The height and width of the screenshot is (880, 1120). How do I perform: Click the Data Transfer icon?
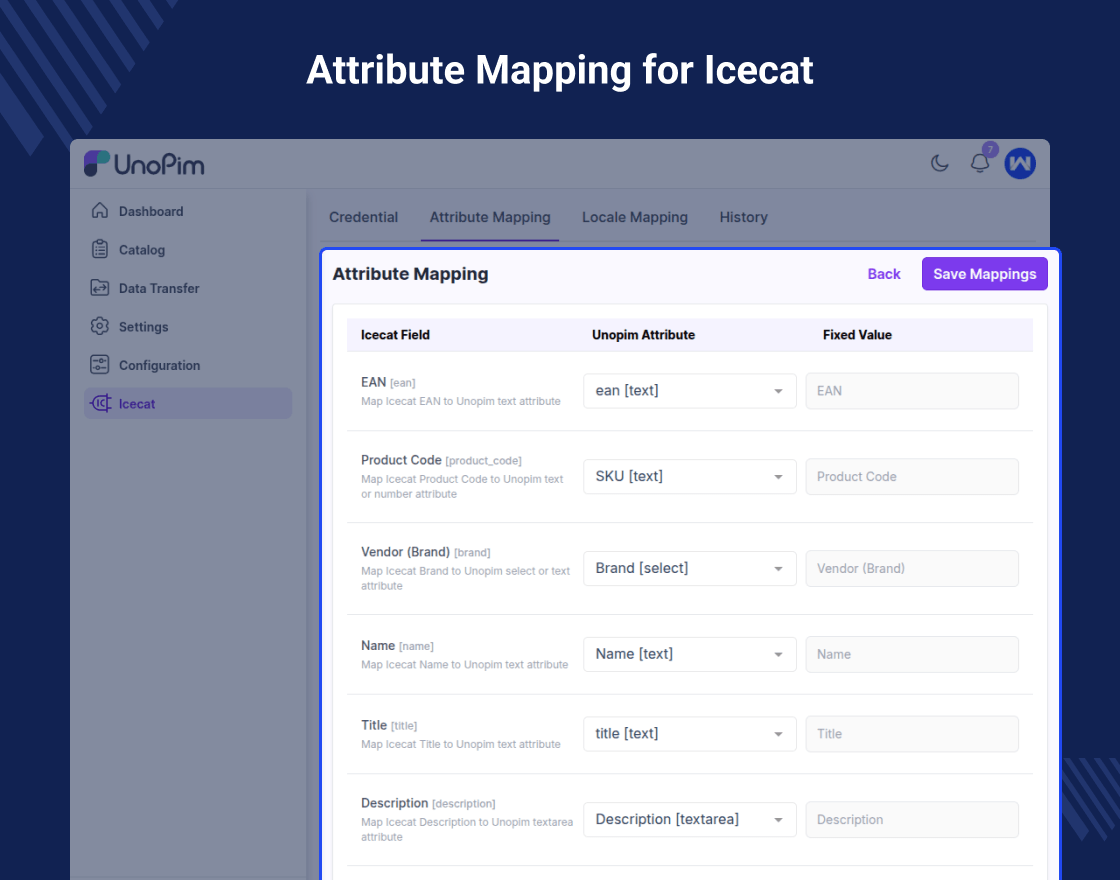(x=100, y=288)
